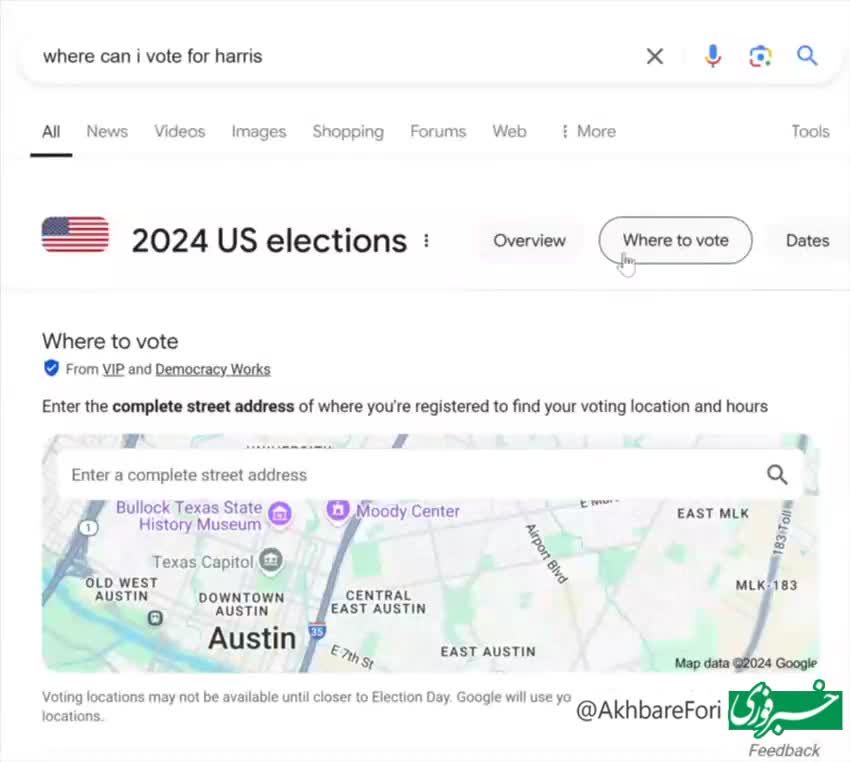Select the Overview chip
850x762 pixels.
(x=529, y=241)
